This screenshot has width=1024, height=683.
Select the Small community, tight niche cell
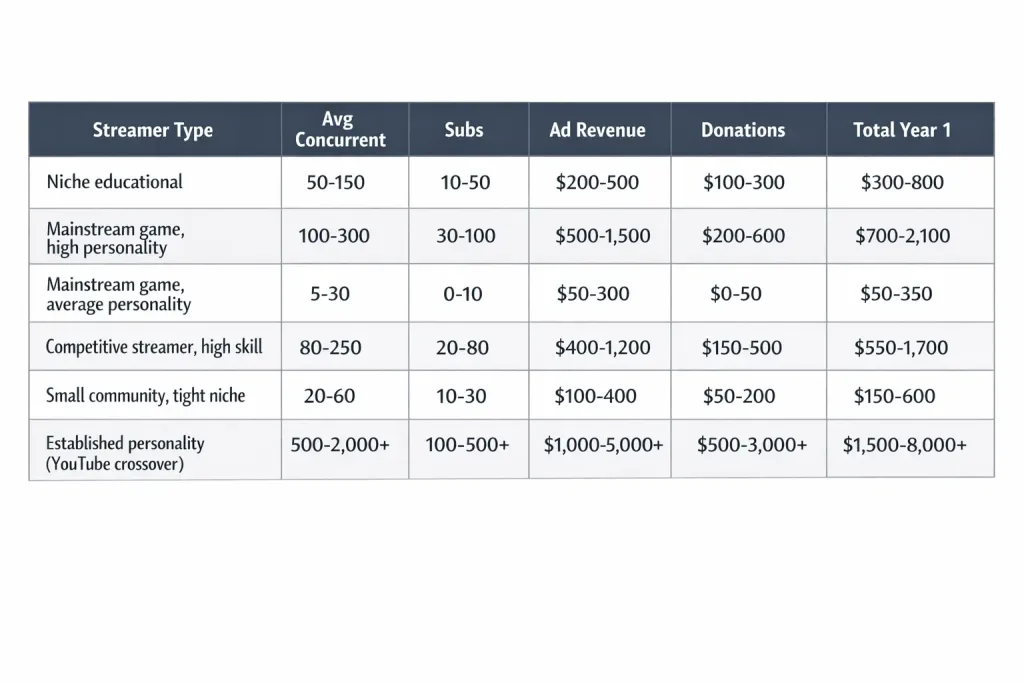(145, 396)
